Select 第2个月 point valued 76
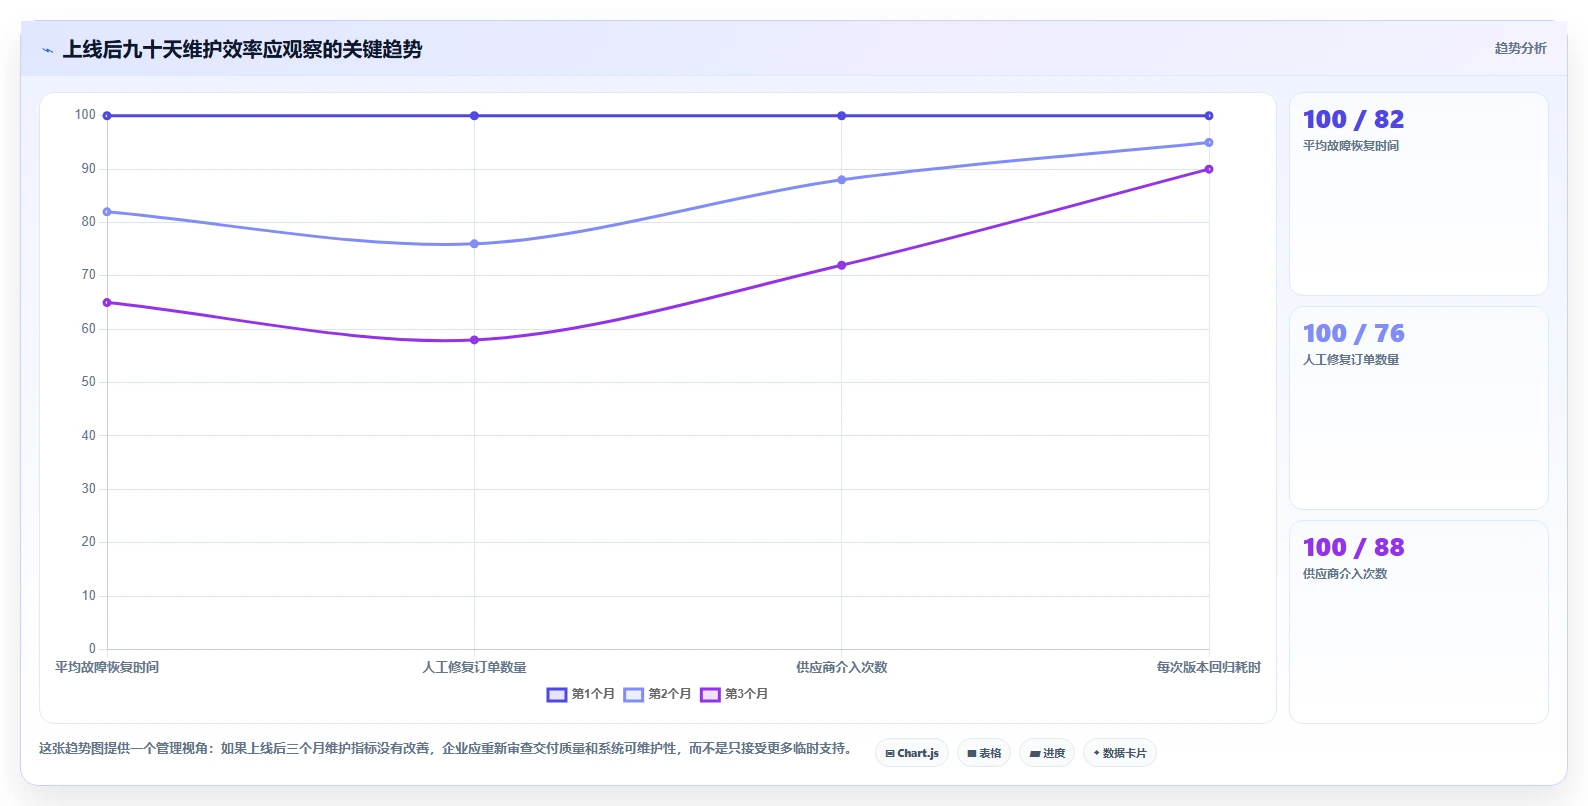The height and width of the screenshot is (806, 1588). (474, 244)
